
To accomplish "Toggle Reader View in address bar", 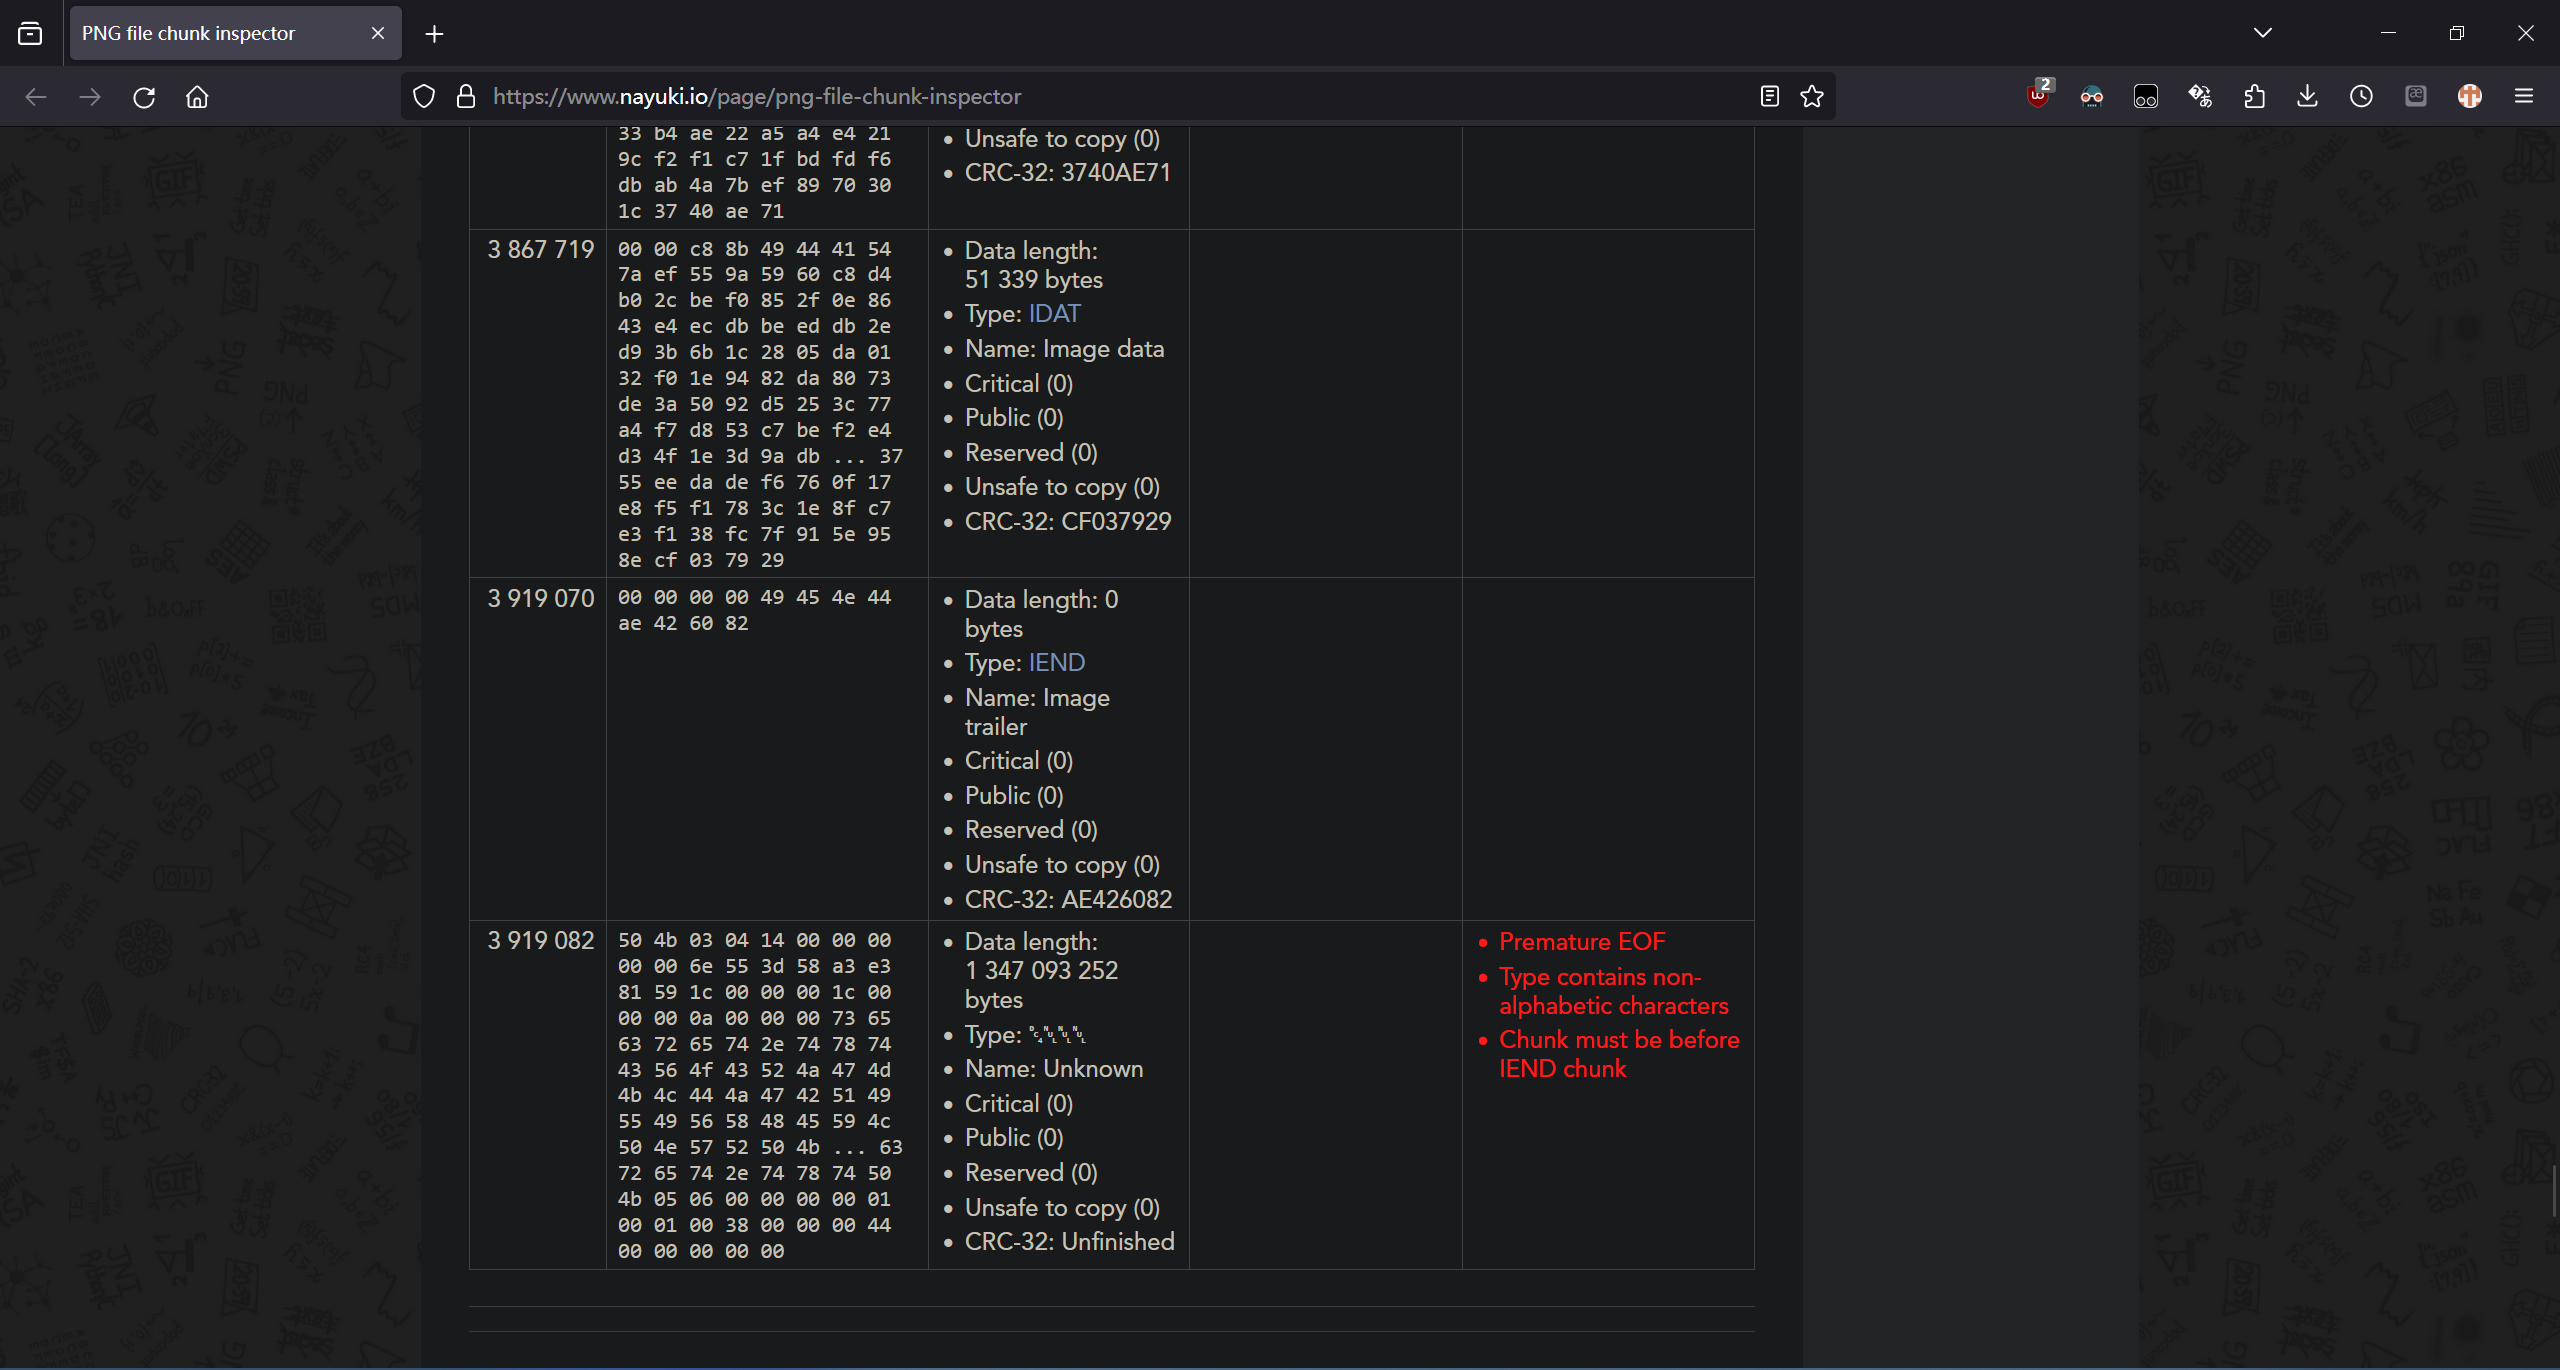I will (1769, 96).
